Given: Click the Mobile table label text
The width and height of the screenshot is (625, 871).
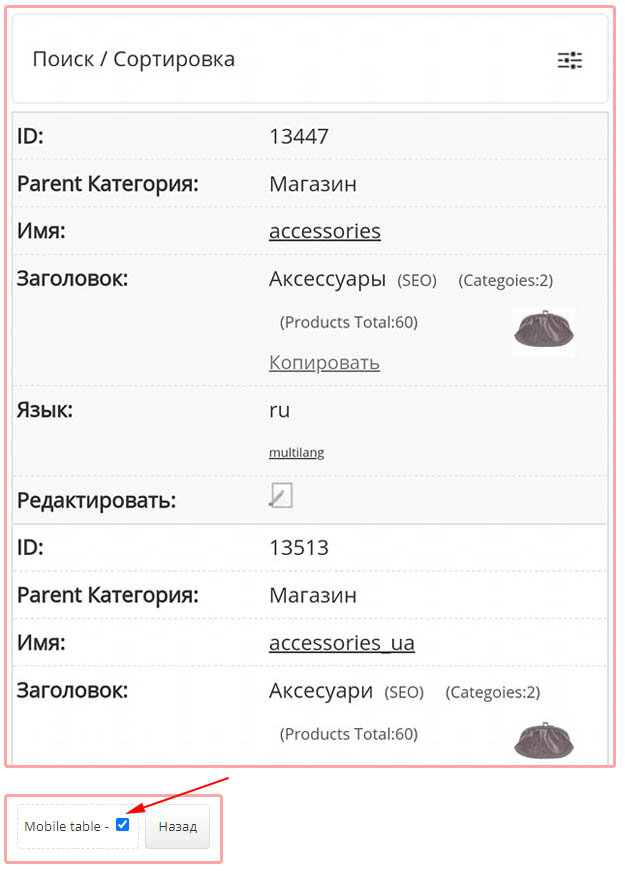Looking at the screenshot, I should pyautogui.click(x=66, y=826).
